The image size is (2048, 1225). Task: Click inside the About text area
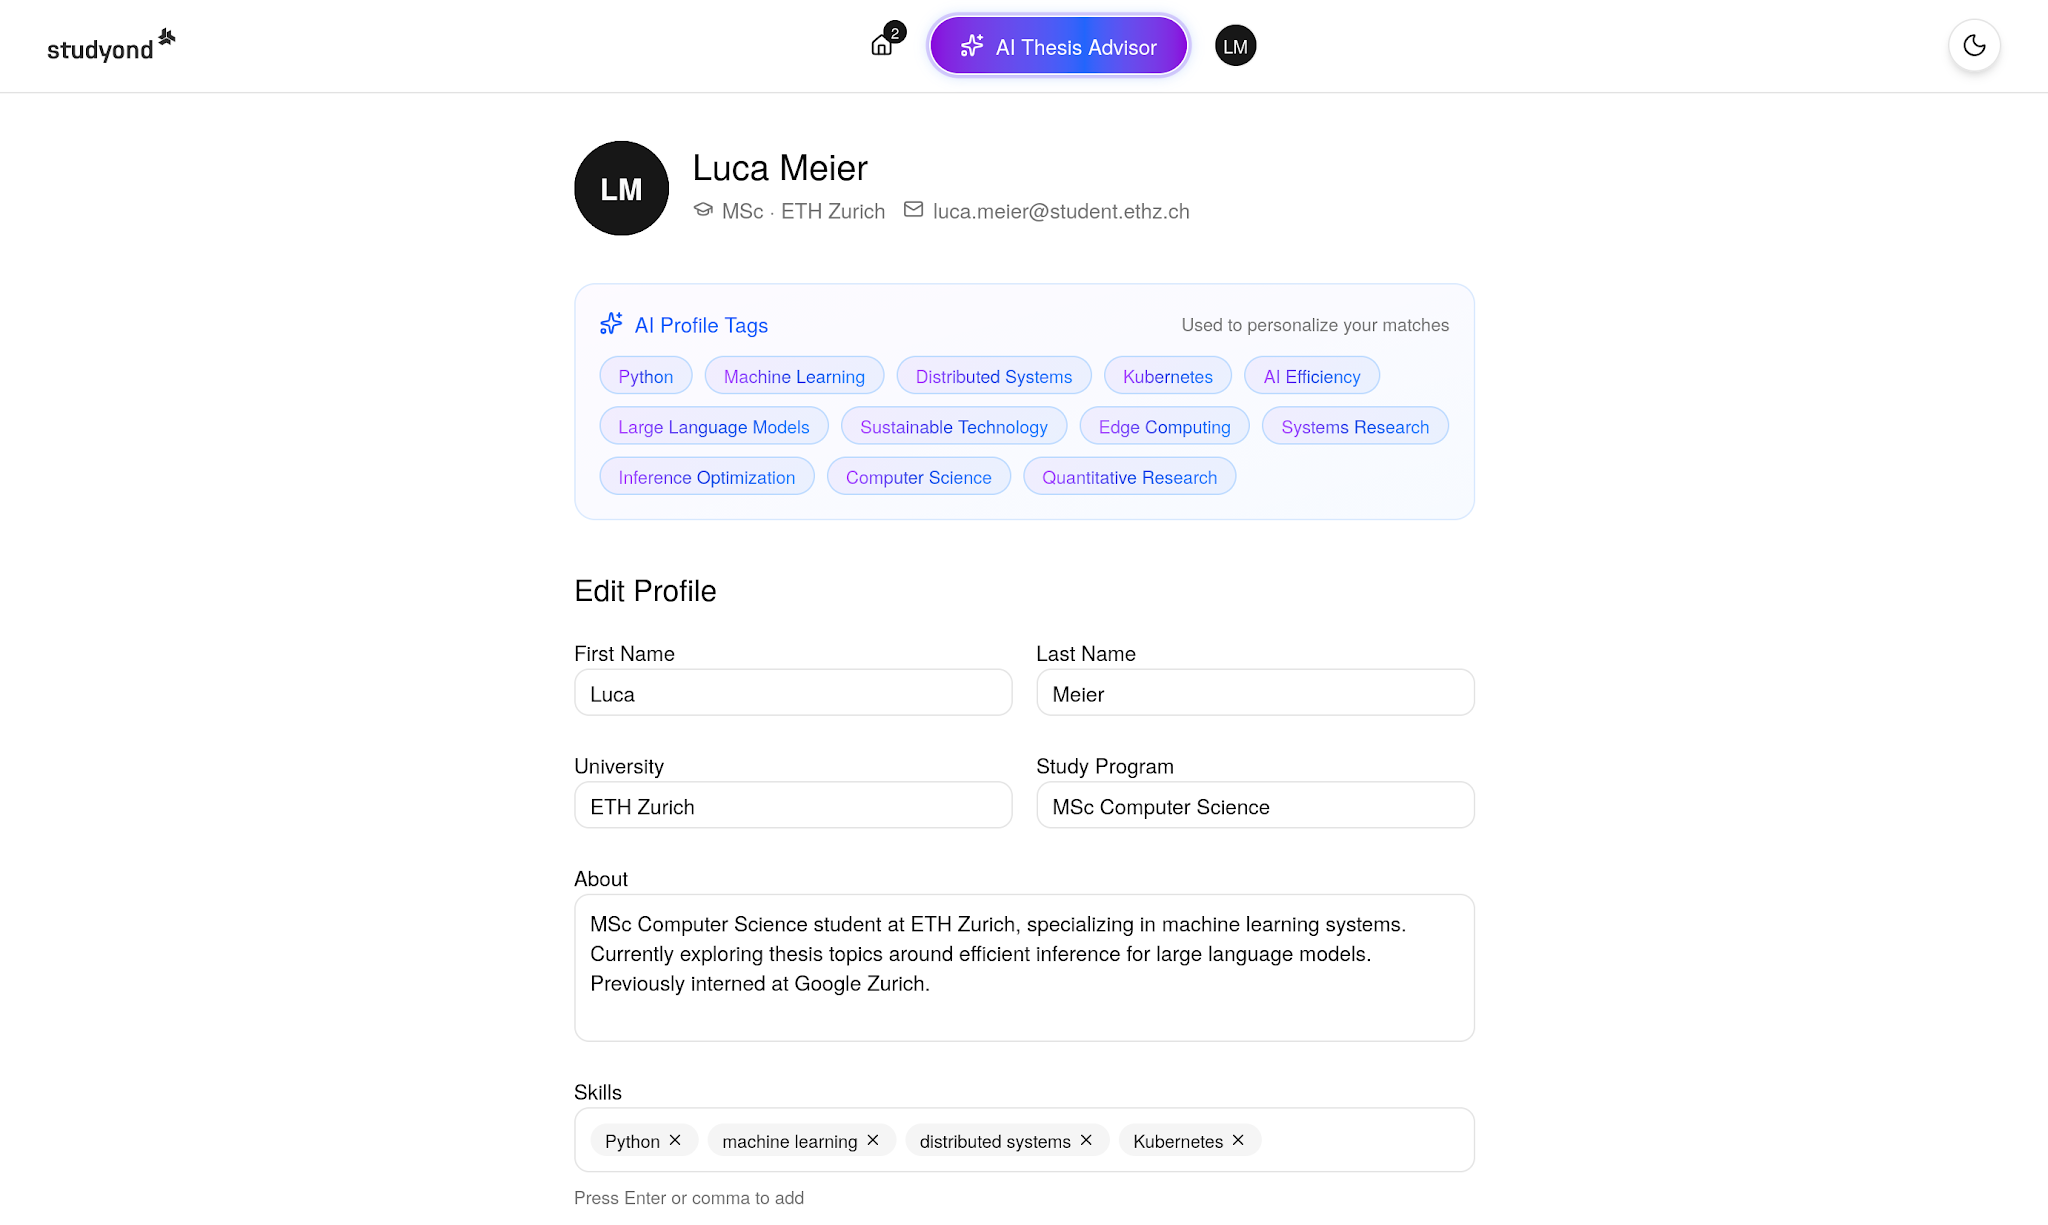coord(1024,955)
